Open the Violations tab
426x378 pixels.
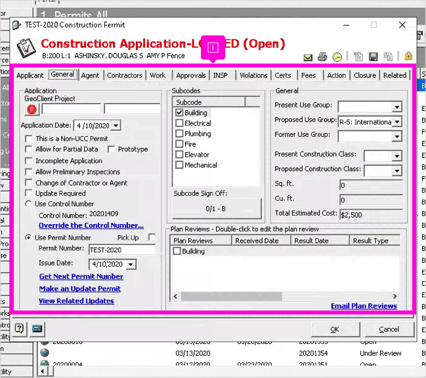point(253,75)
